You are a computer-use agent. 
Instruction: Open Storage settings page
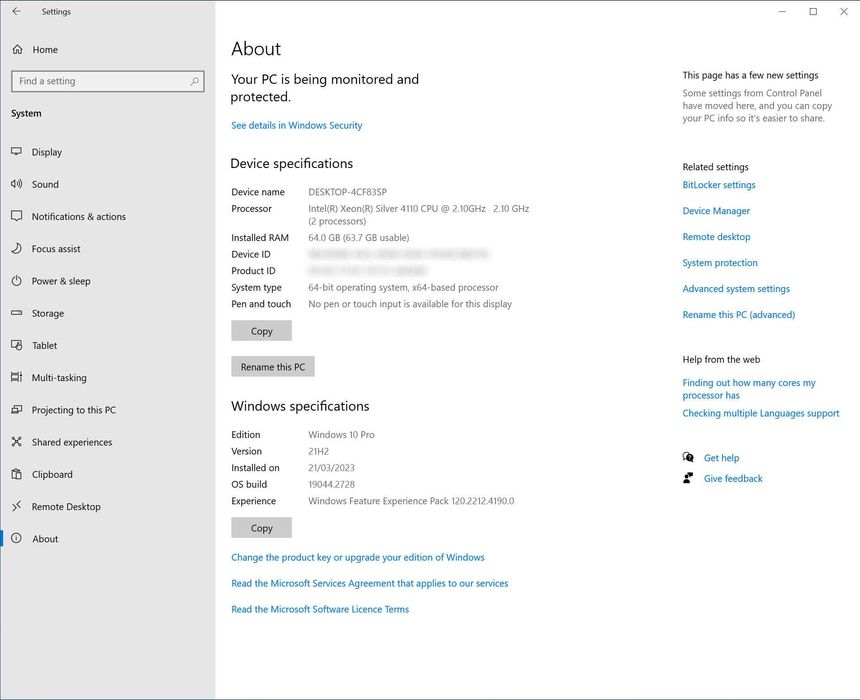pos(48,313)
